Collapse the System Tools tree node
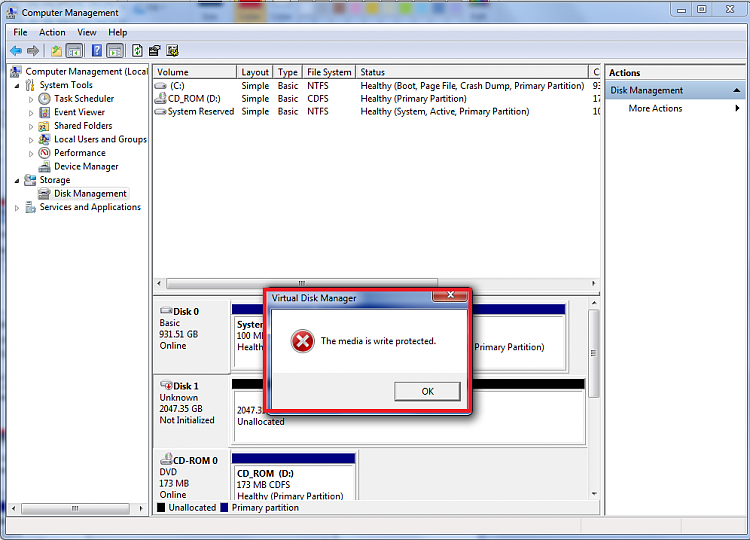The height and width of the screenshot is (540, 750). 17,86
